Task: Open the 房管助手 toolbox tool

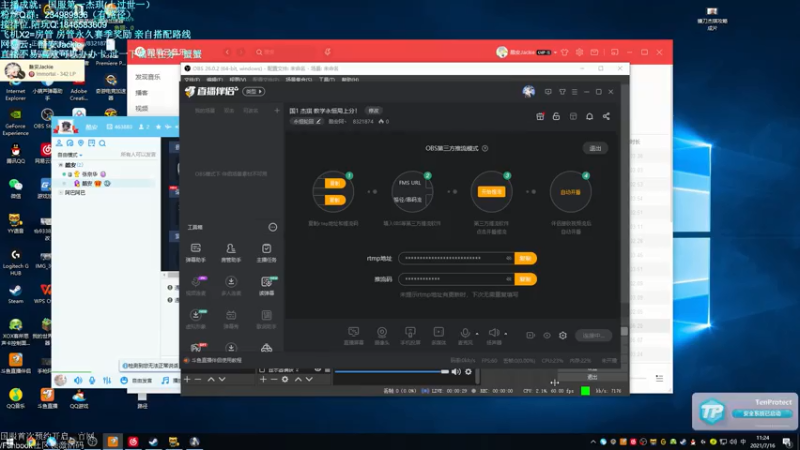Action: (x=231, y=253)
